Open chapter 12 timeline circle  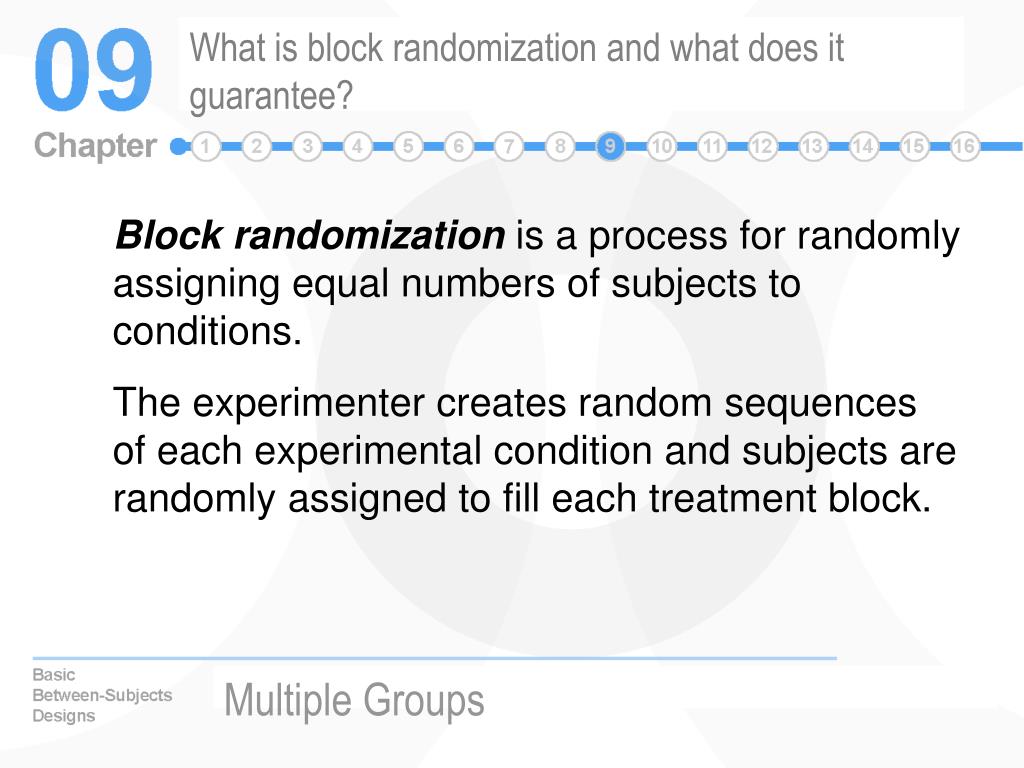(762, 146)
